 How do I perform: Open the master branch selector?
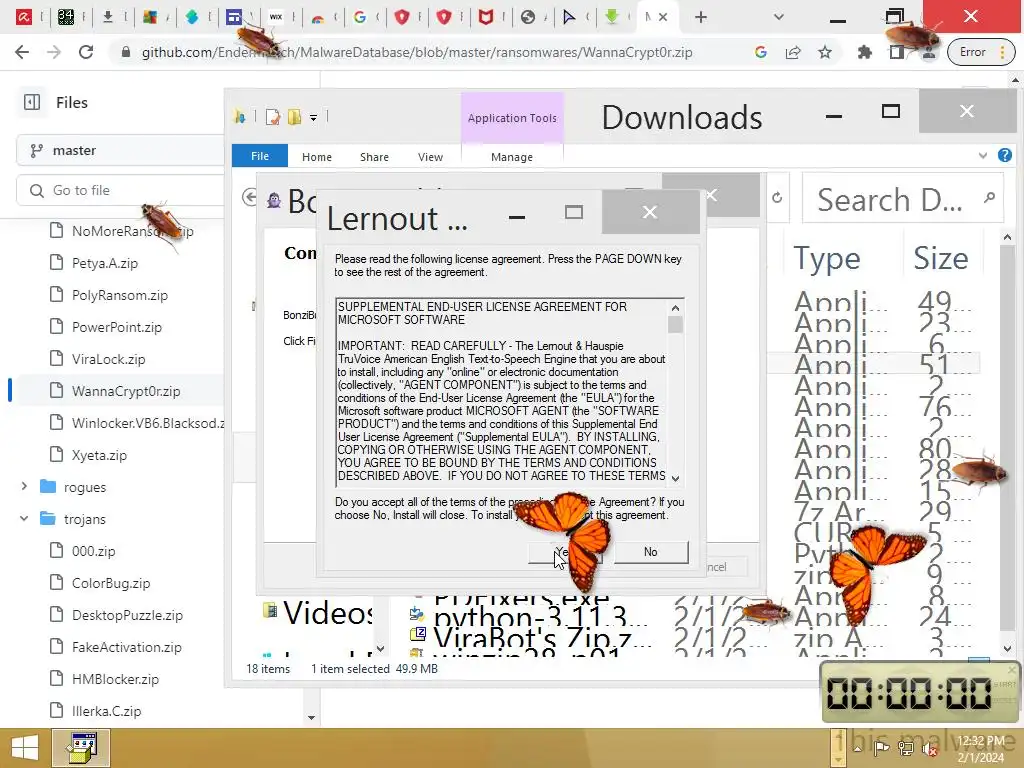point(121,150)
